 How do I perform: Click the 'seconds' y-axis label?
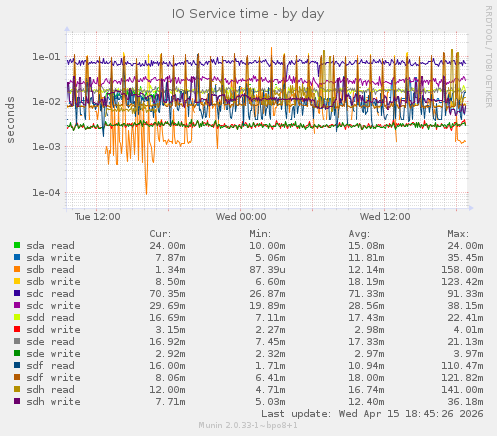click(11, 120)
